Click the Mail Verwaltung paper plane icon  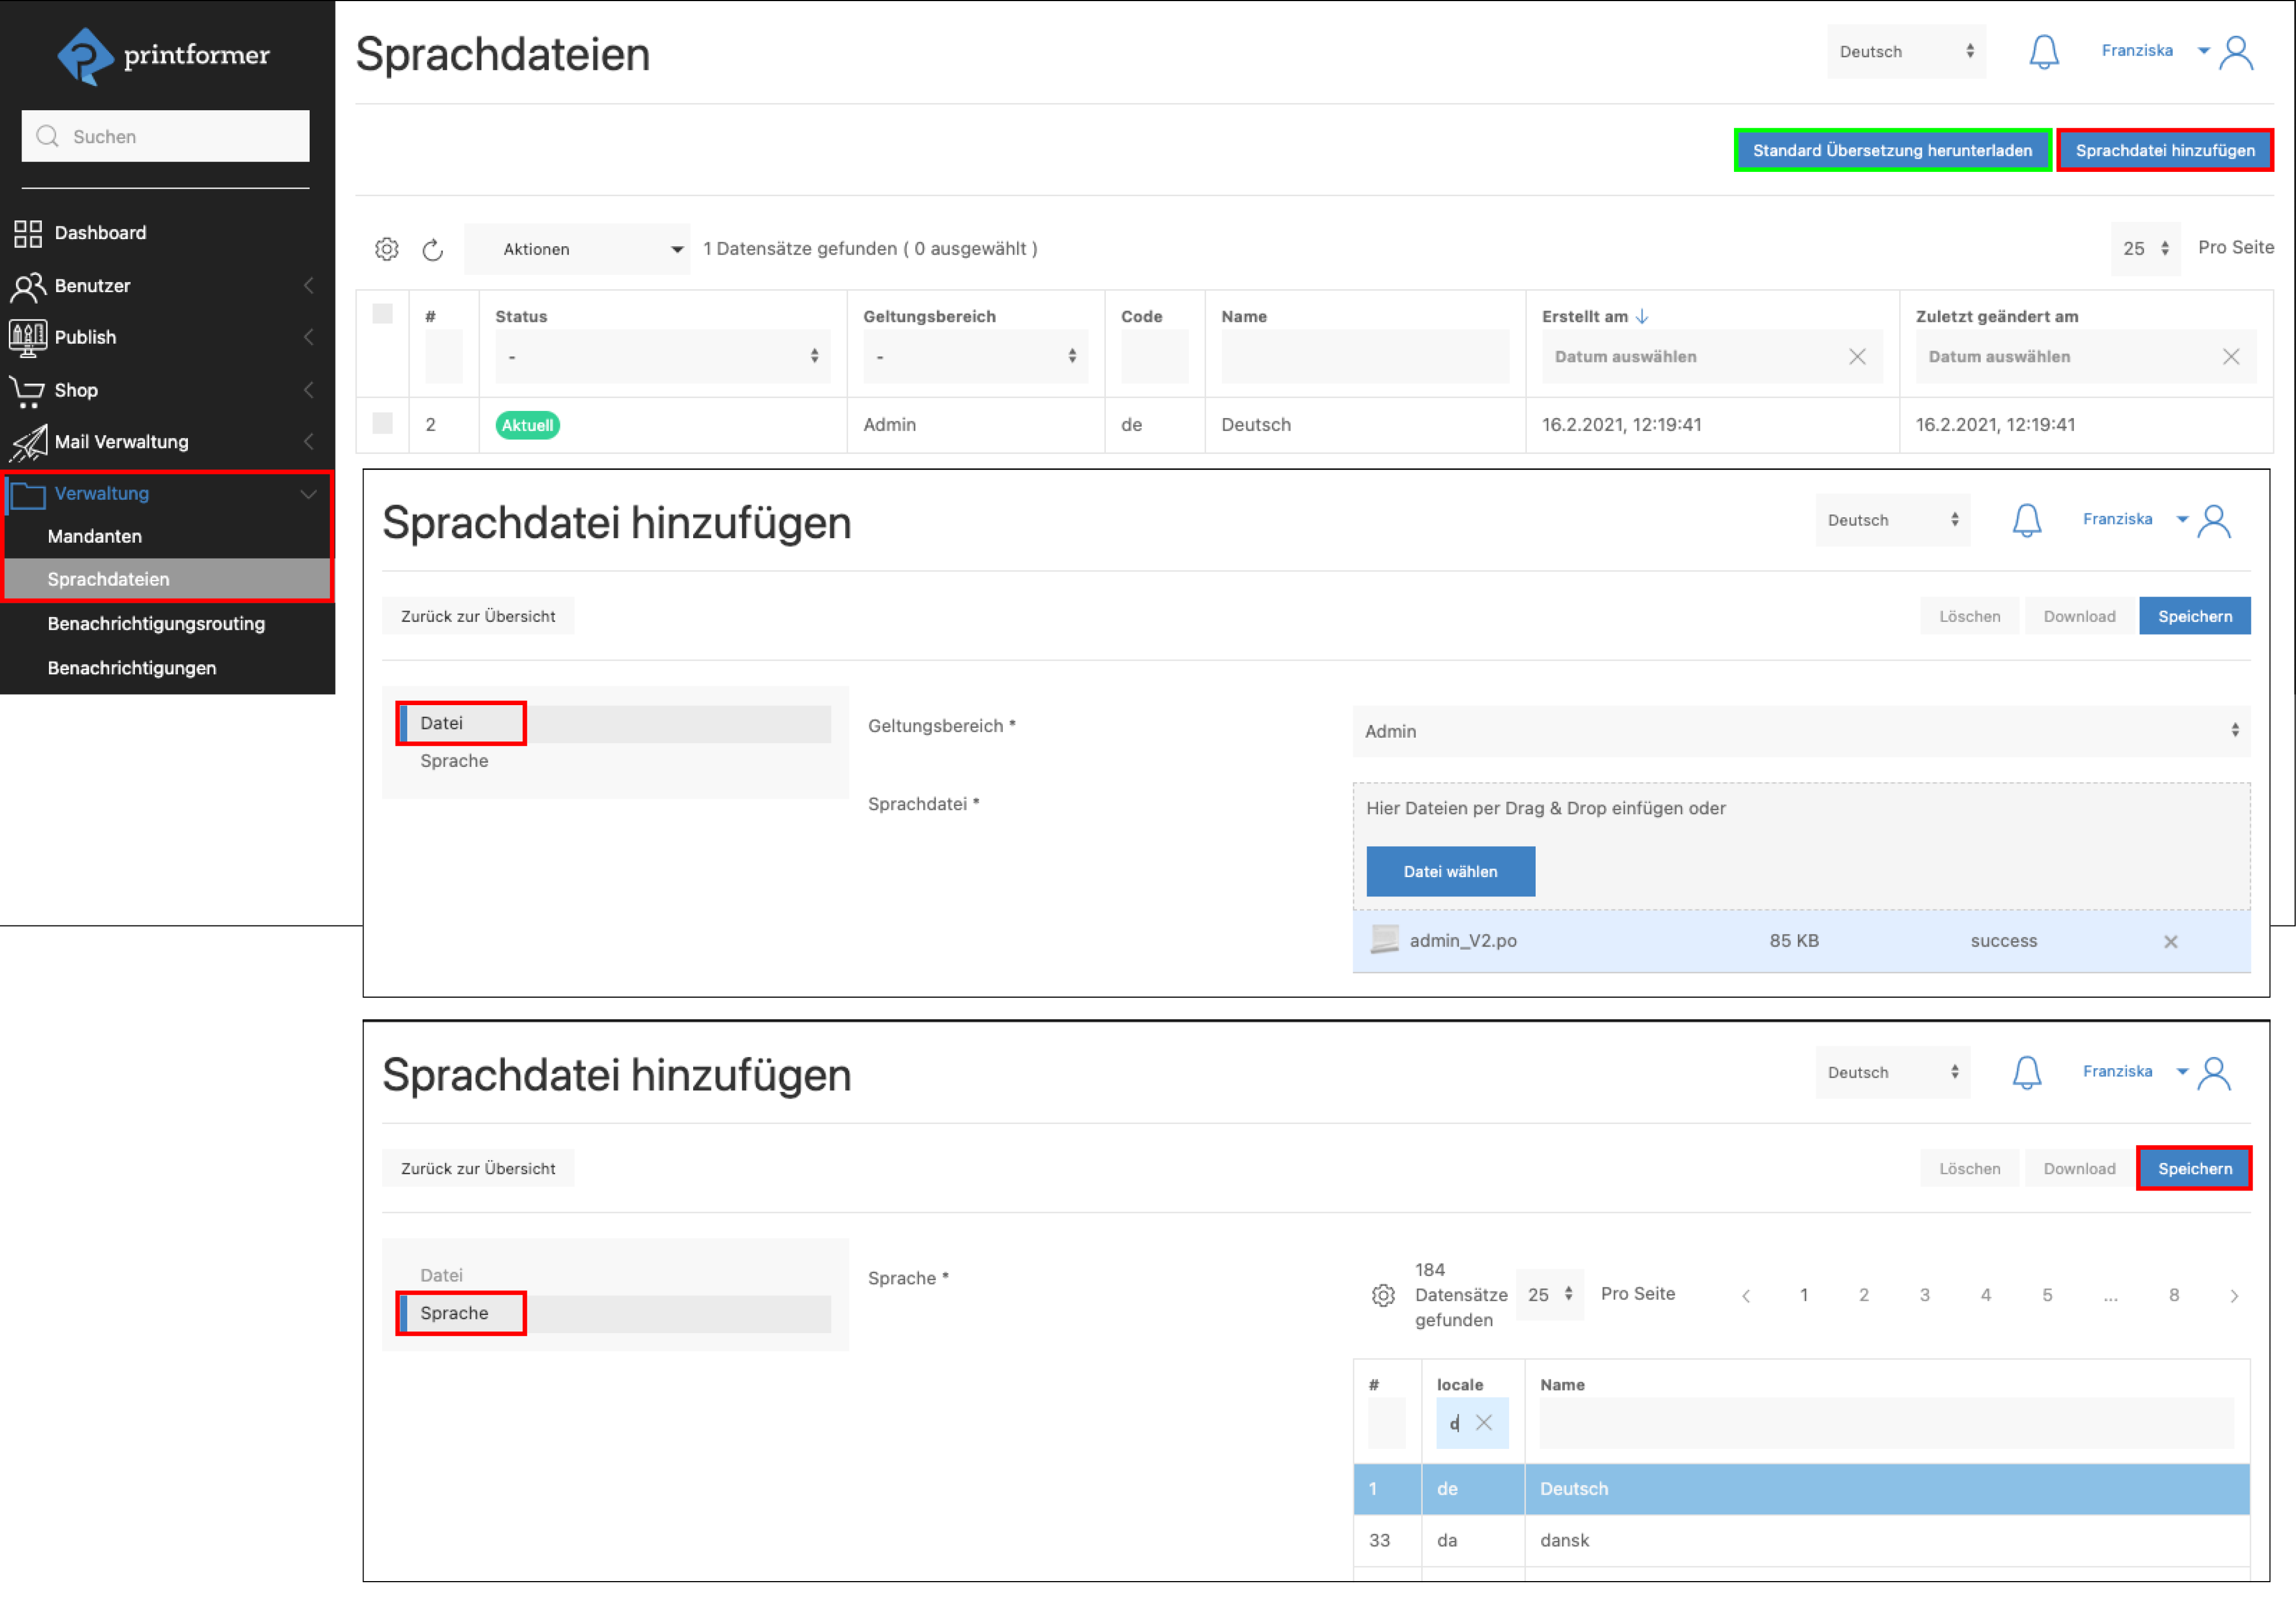[x=27, y=441]
